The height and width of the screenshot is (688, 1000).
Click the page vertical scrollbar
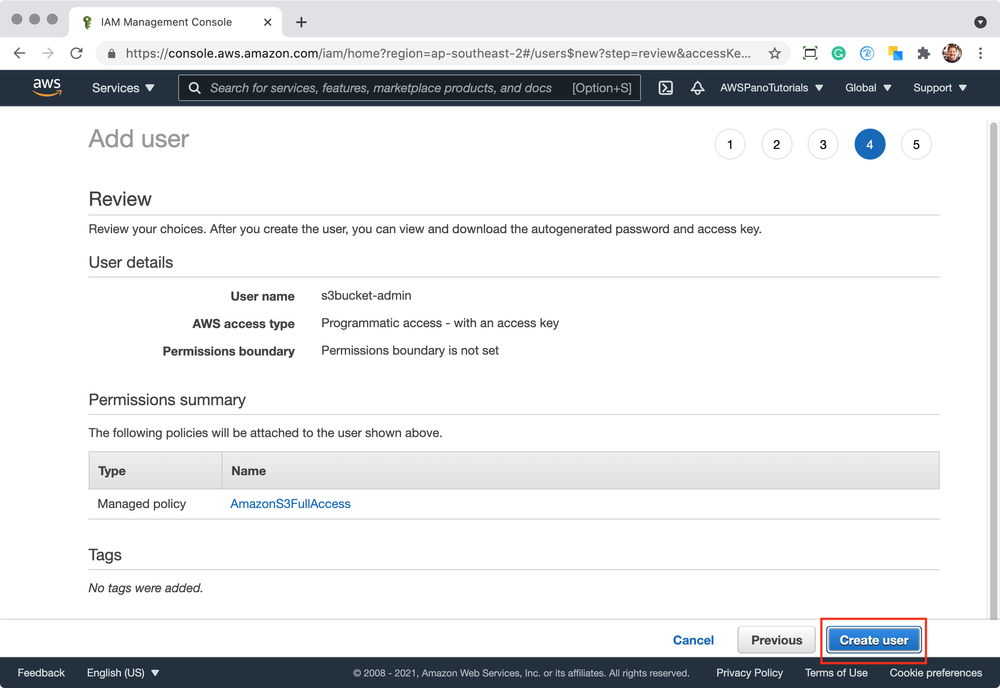[994, 370]
